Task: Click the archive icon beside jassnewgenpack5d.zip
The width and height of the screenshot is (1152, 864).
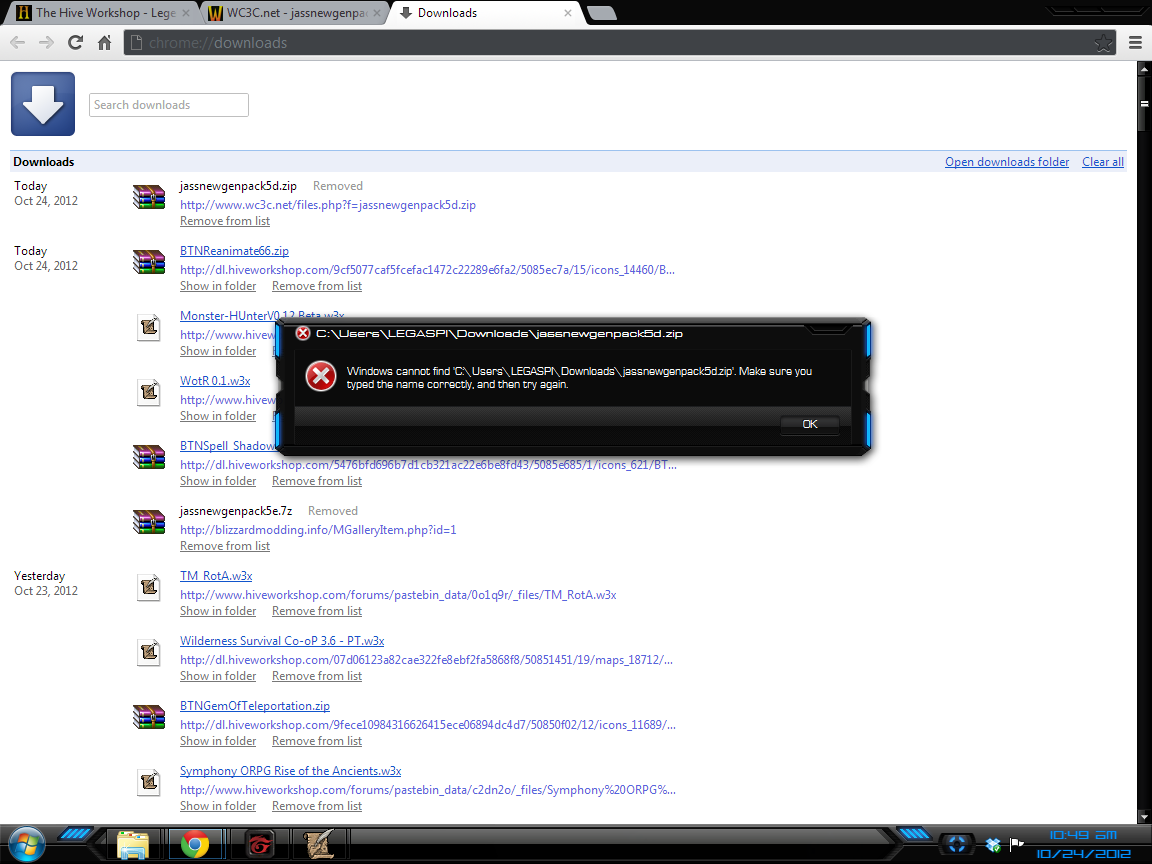Action: (149, 196)
